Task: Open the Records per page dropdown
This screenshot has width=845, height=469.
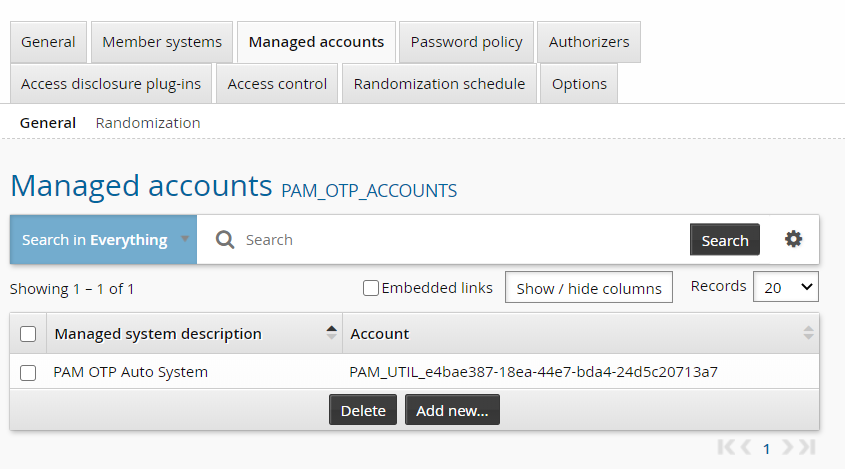Action: click(785, 287)
